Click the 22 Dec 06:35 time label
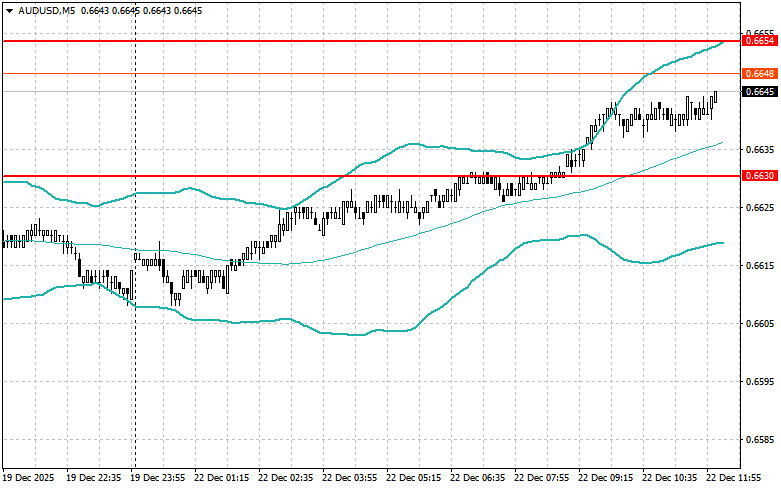Image resolution: width=781 pixels, height=489 pixels. pyautogui.click(x=477, y=478)
